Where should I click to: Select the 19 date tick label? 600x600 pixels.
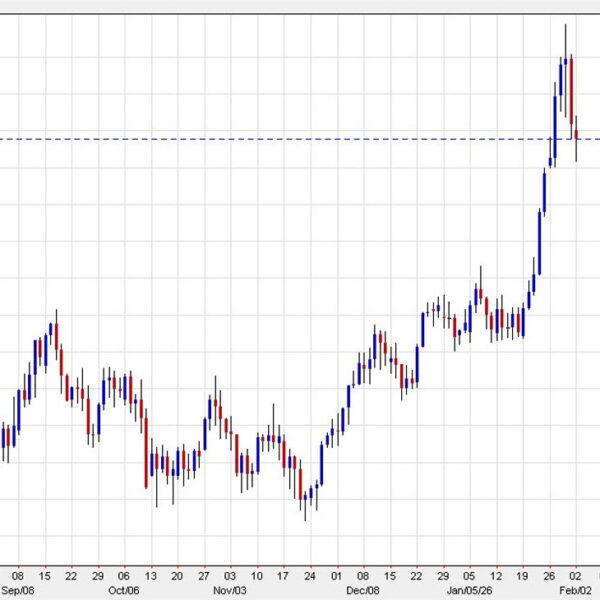[522, 576]
